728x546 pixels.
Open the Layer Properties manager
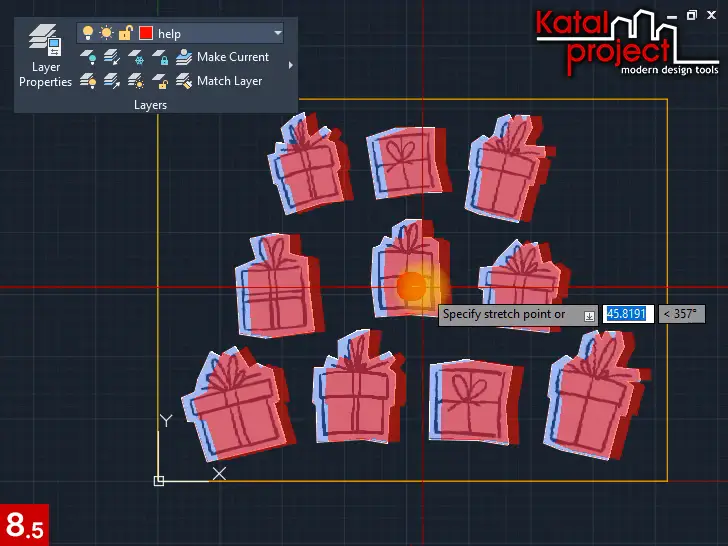(45, 56)
